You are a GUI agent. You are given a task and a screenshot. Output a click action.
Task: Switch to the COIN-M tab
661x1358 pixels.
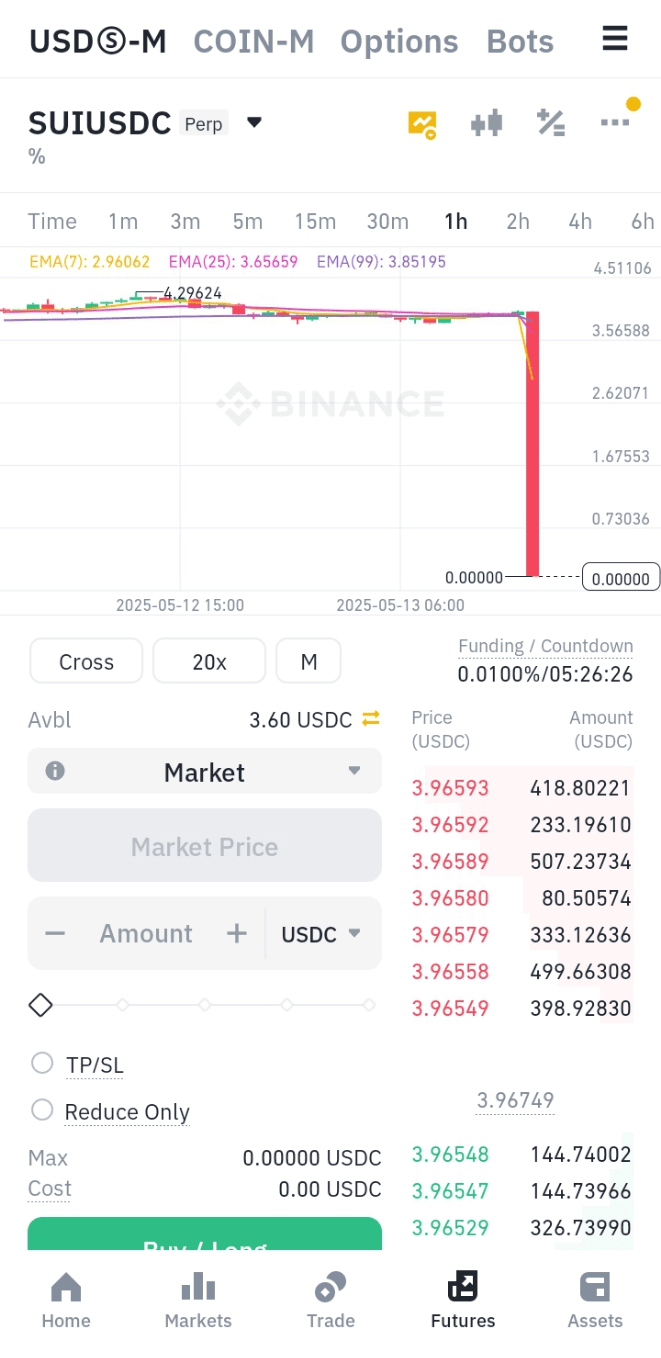pos(254,42)
